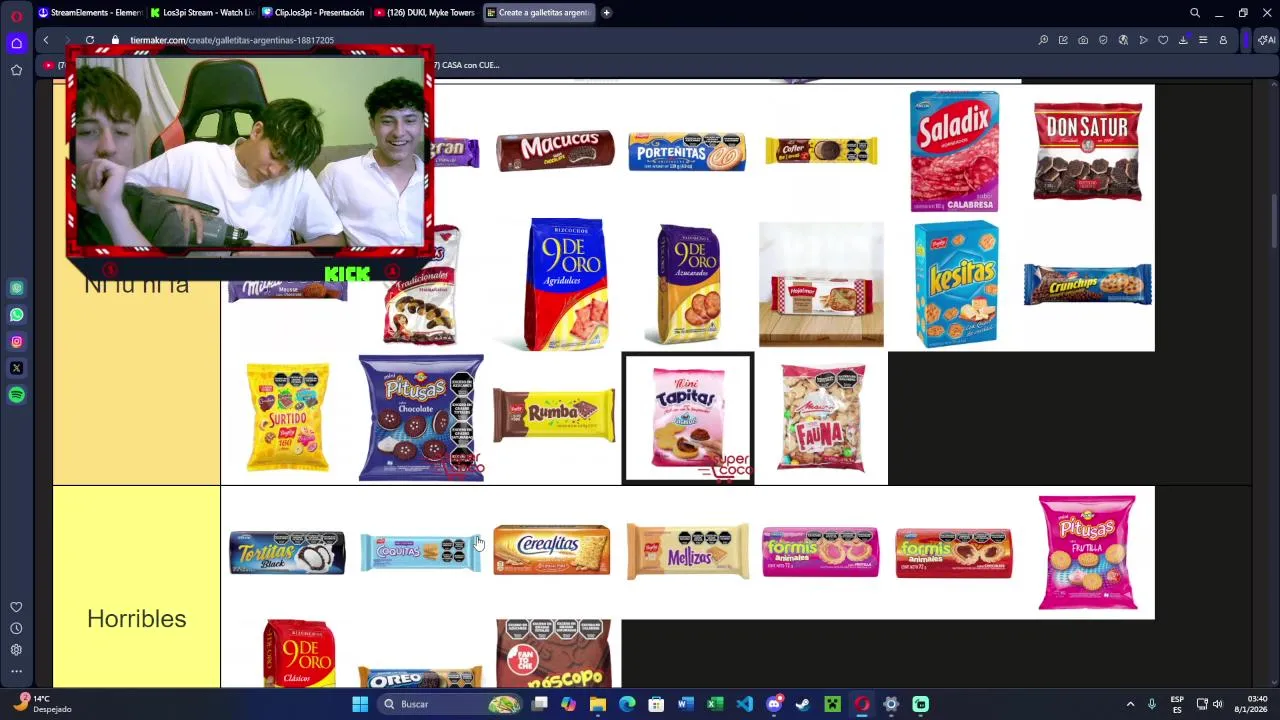1280x720 pixels.
Task: Click the share page toolbar icon
Action: pos(1063,40)
